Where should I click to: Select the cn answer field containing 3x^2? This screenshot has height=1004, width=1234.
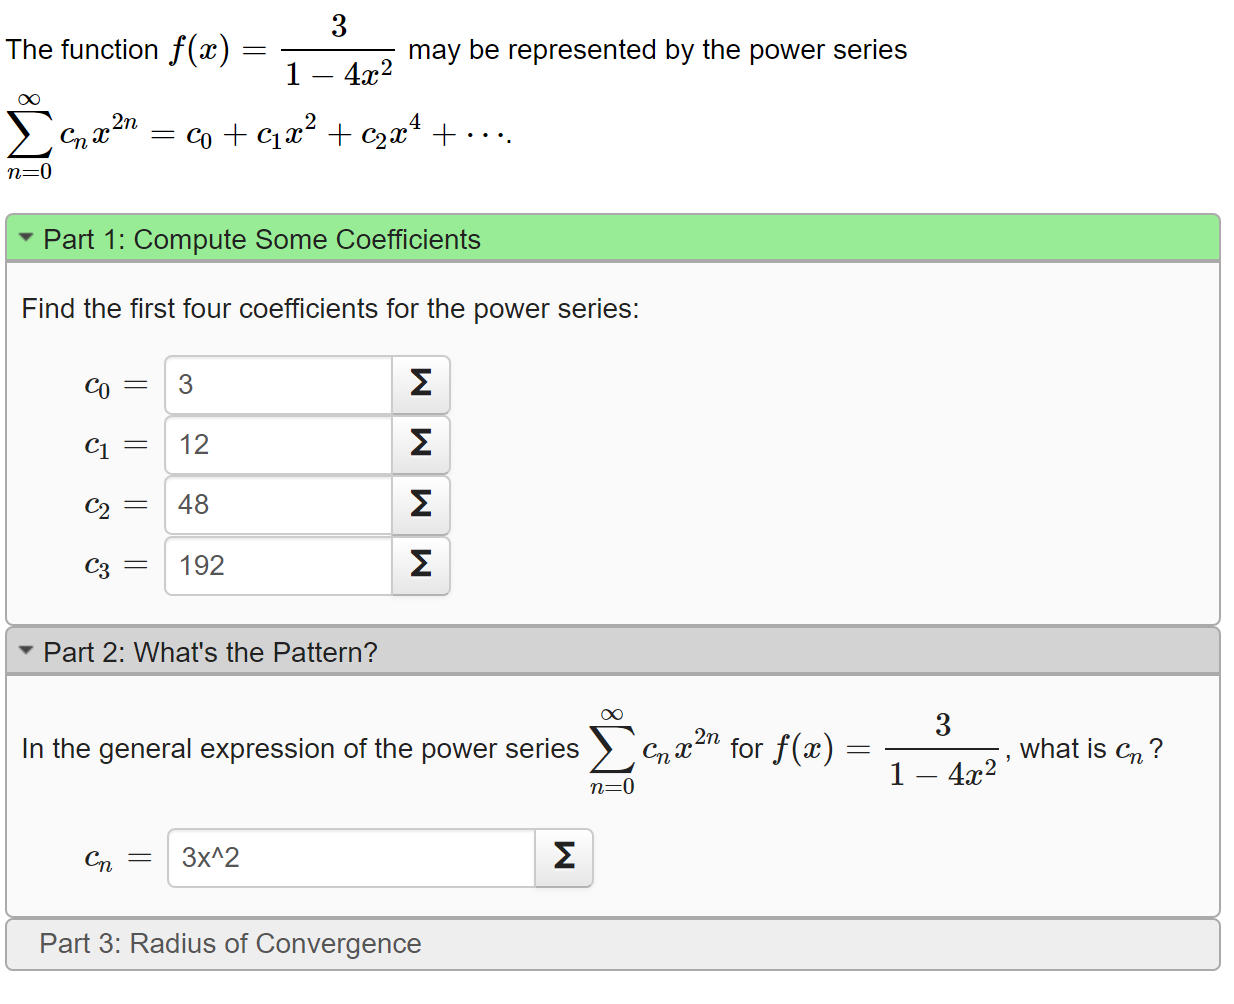coord(350,857)
